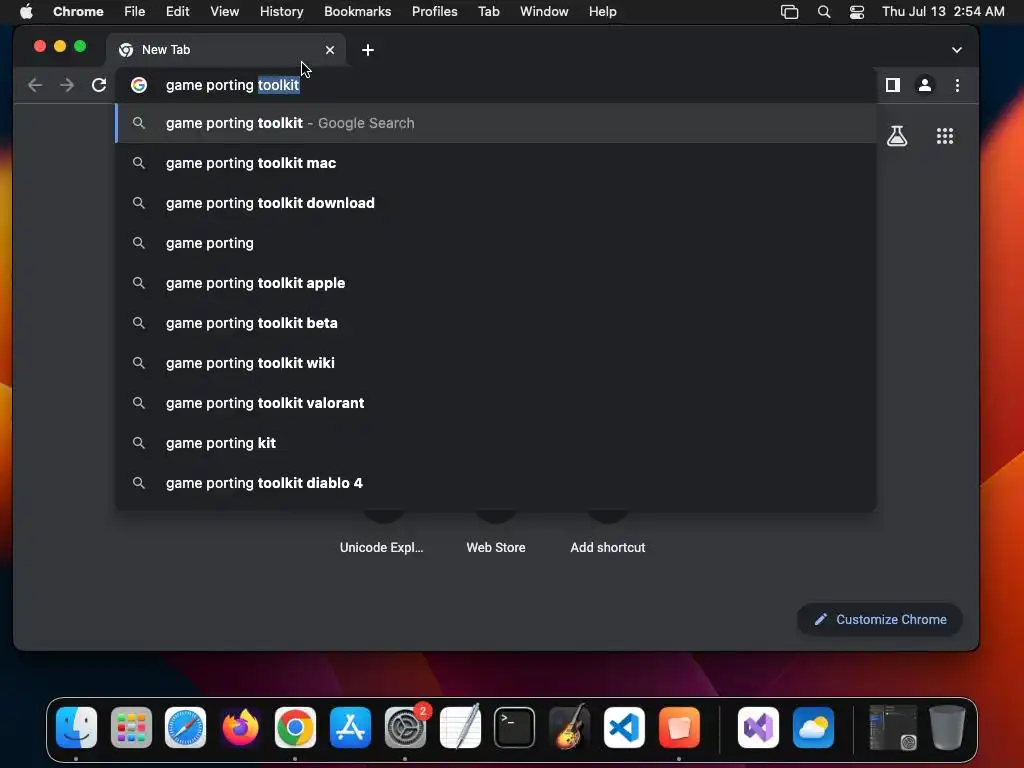
Task: Choose 'game porting toolkit diablo 4' suggestion
Action: coord(496,483)
